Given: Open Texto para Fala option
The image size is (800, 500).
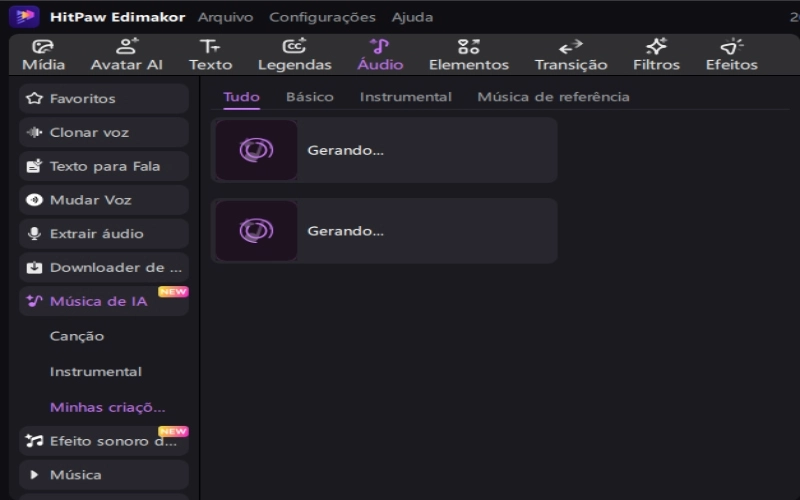Looking at the screenshot, I should 103,166.
